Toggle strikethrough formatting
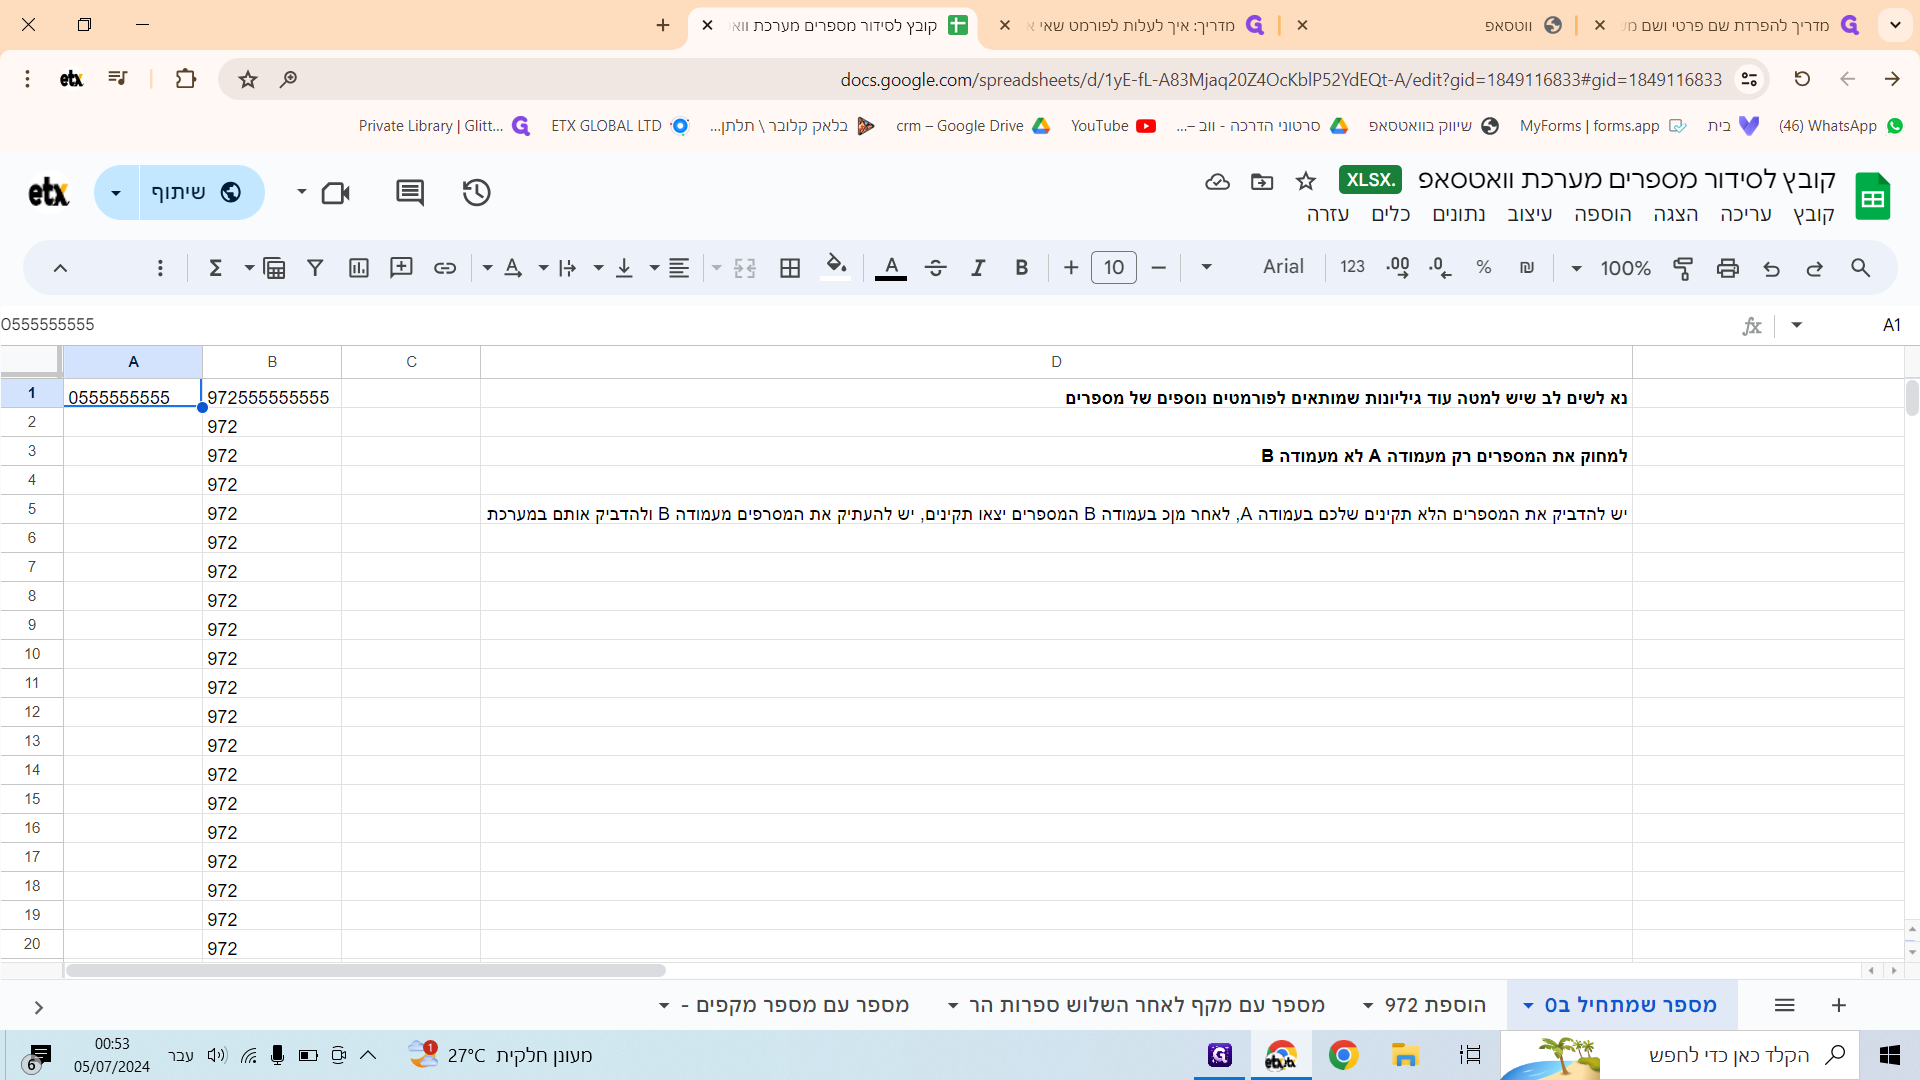Screen dimensions: 1920x1080 (x=935, y=268)
